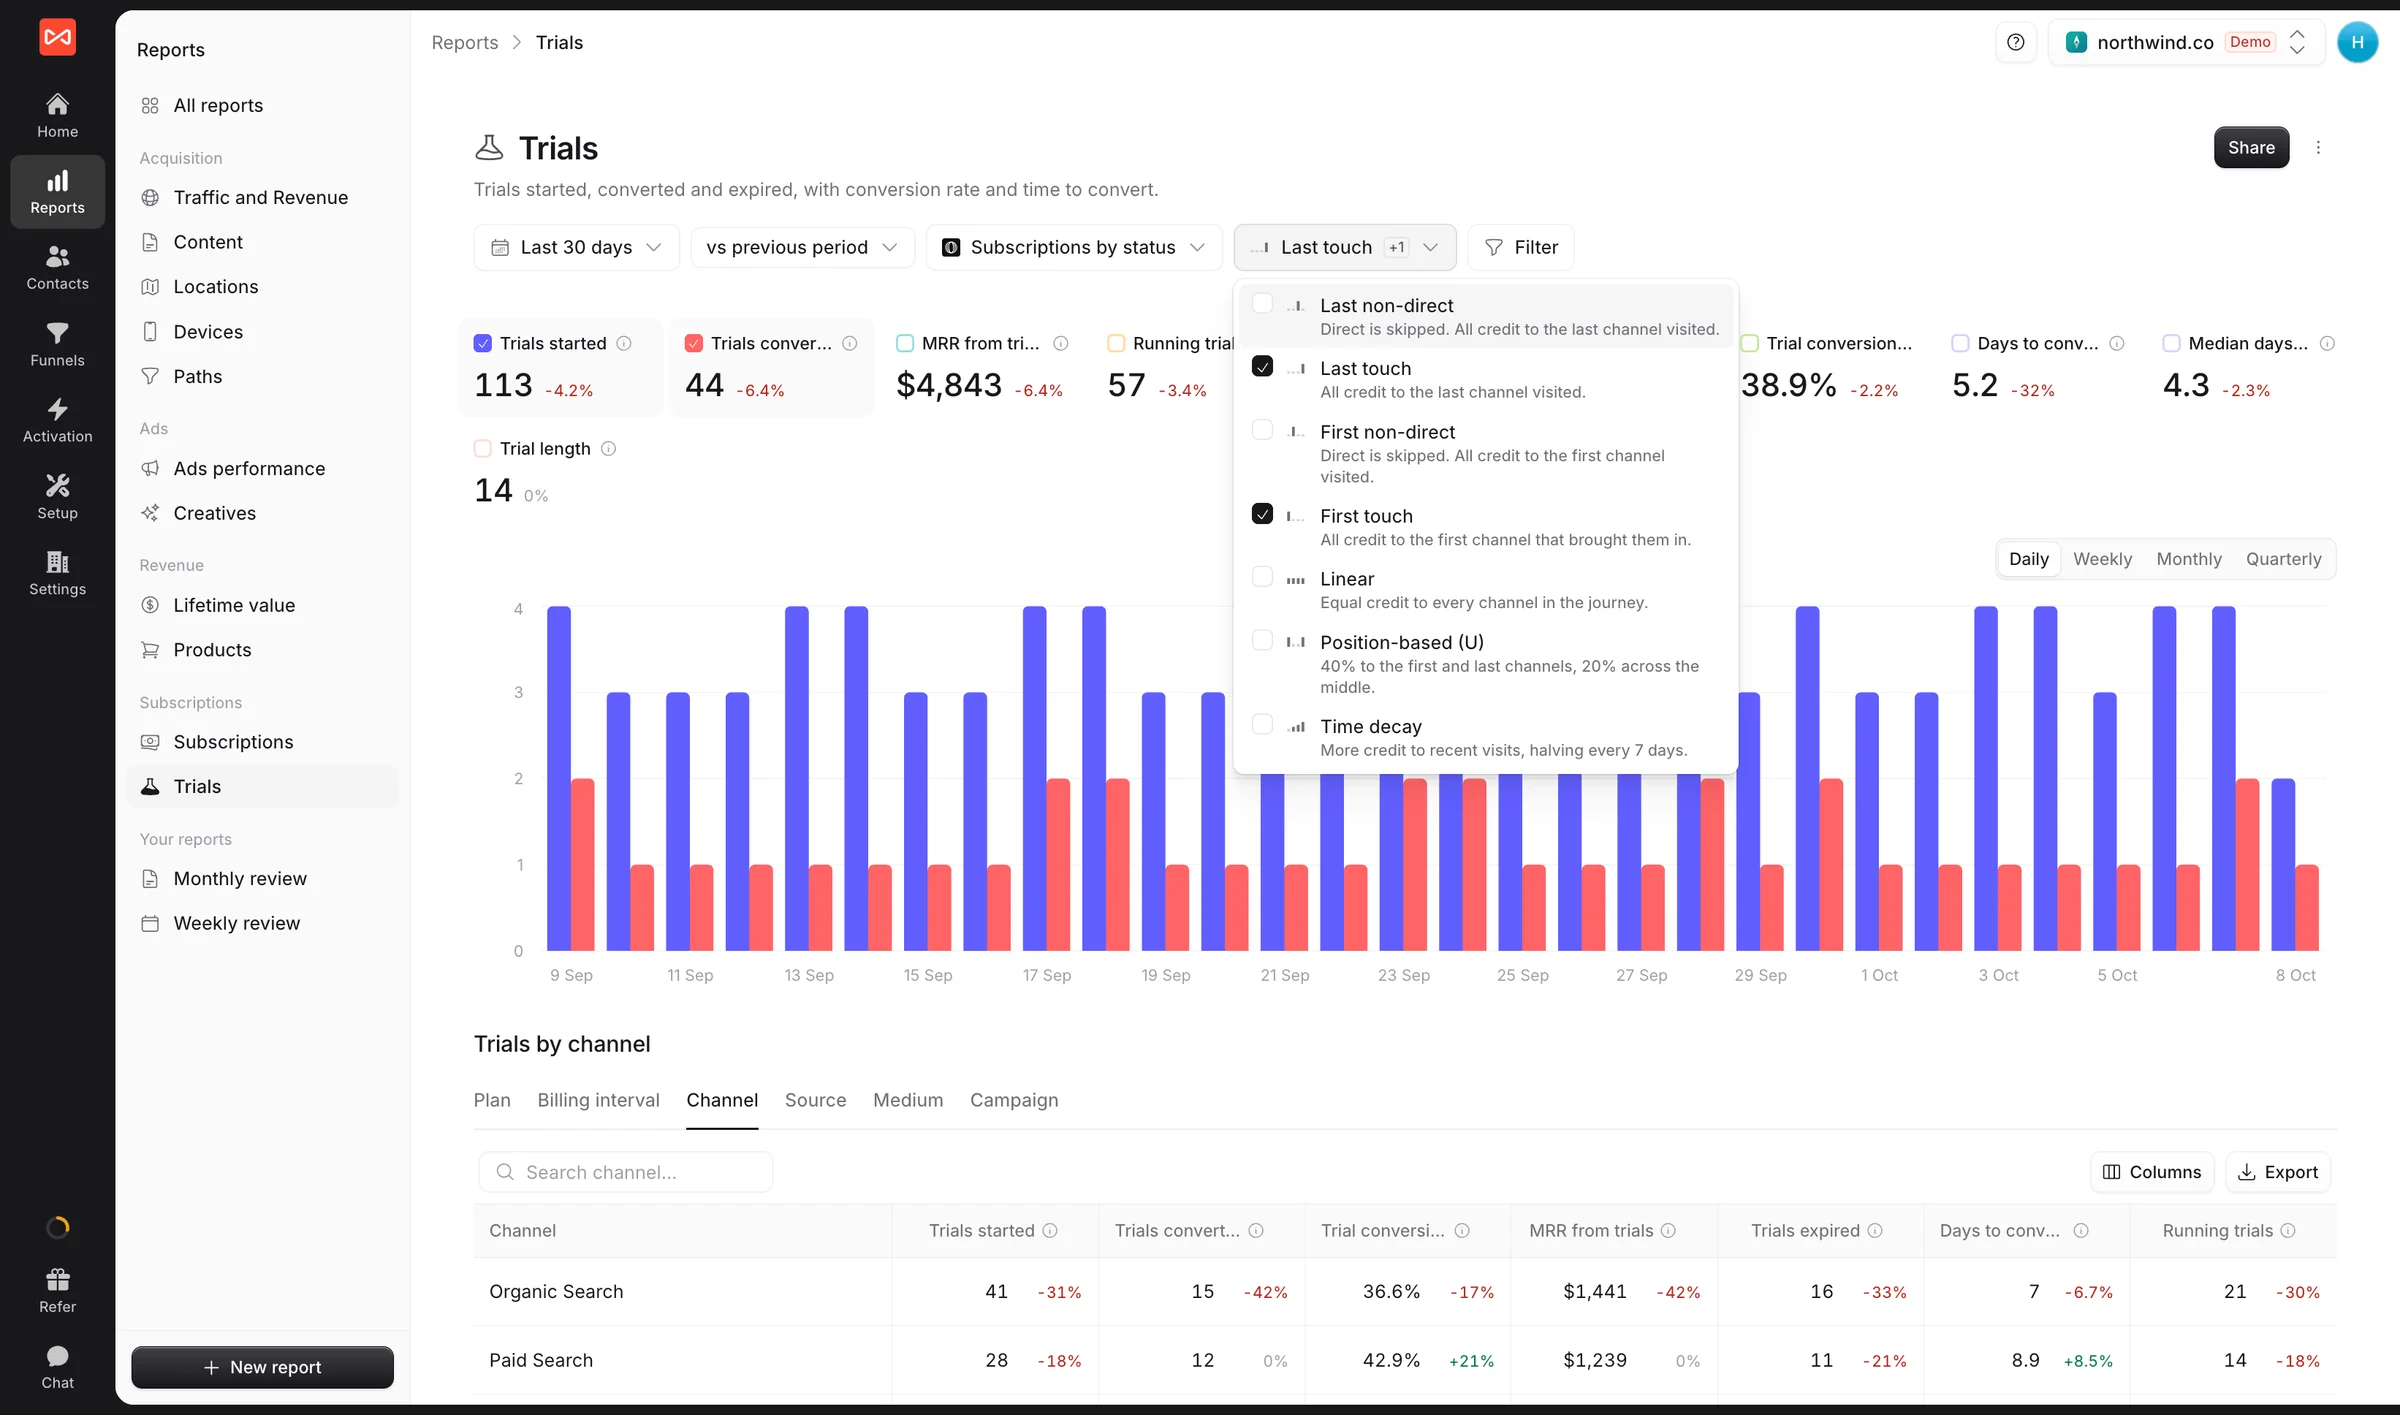Screen dimensions: 2400x1415
Task: Check the Last non-direct attribution option
Action: point(1262,303)
